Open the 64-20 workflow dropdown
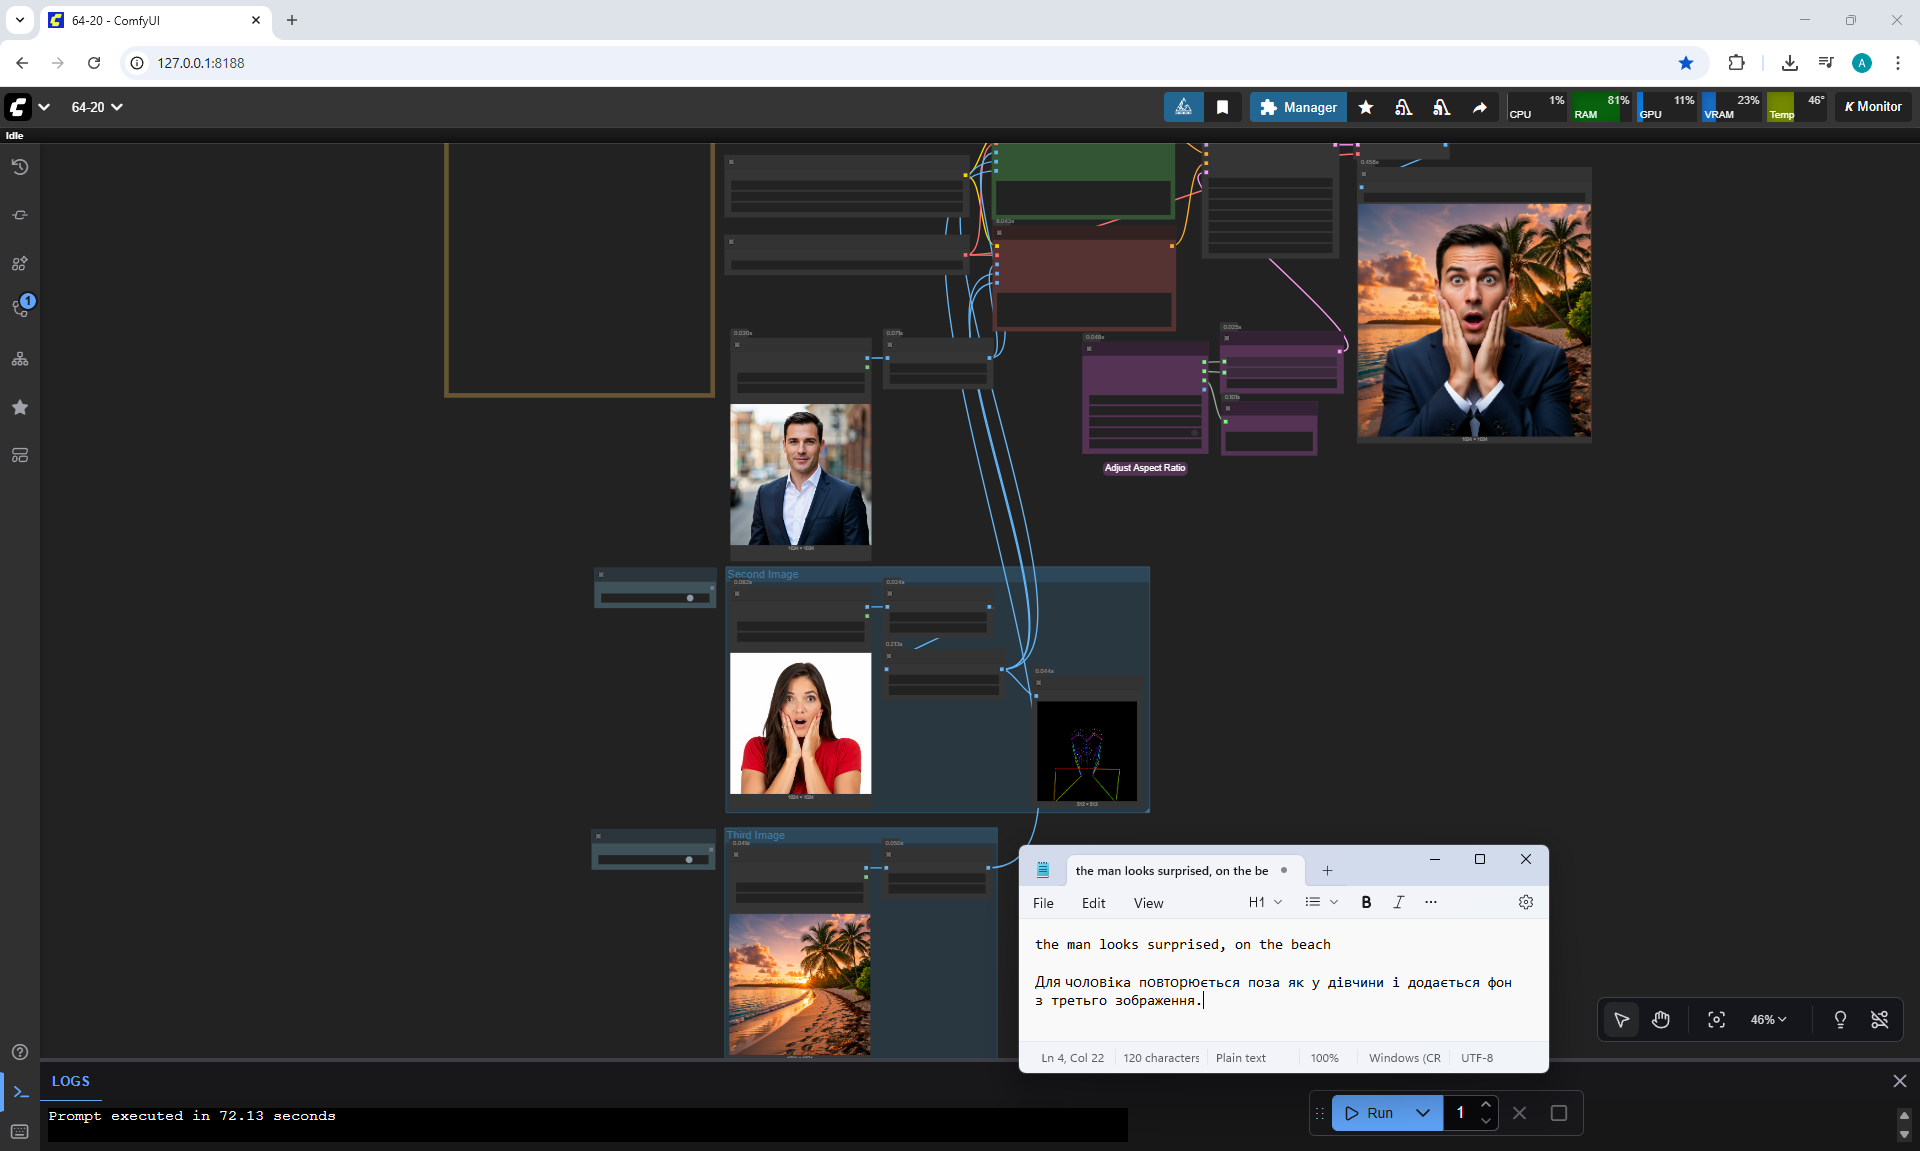 click(97, 107)
